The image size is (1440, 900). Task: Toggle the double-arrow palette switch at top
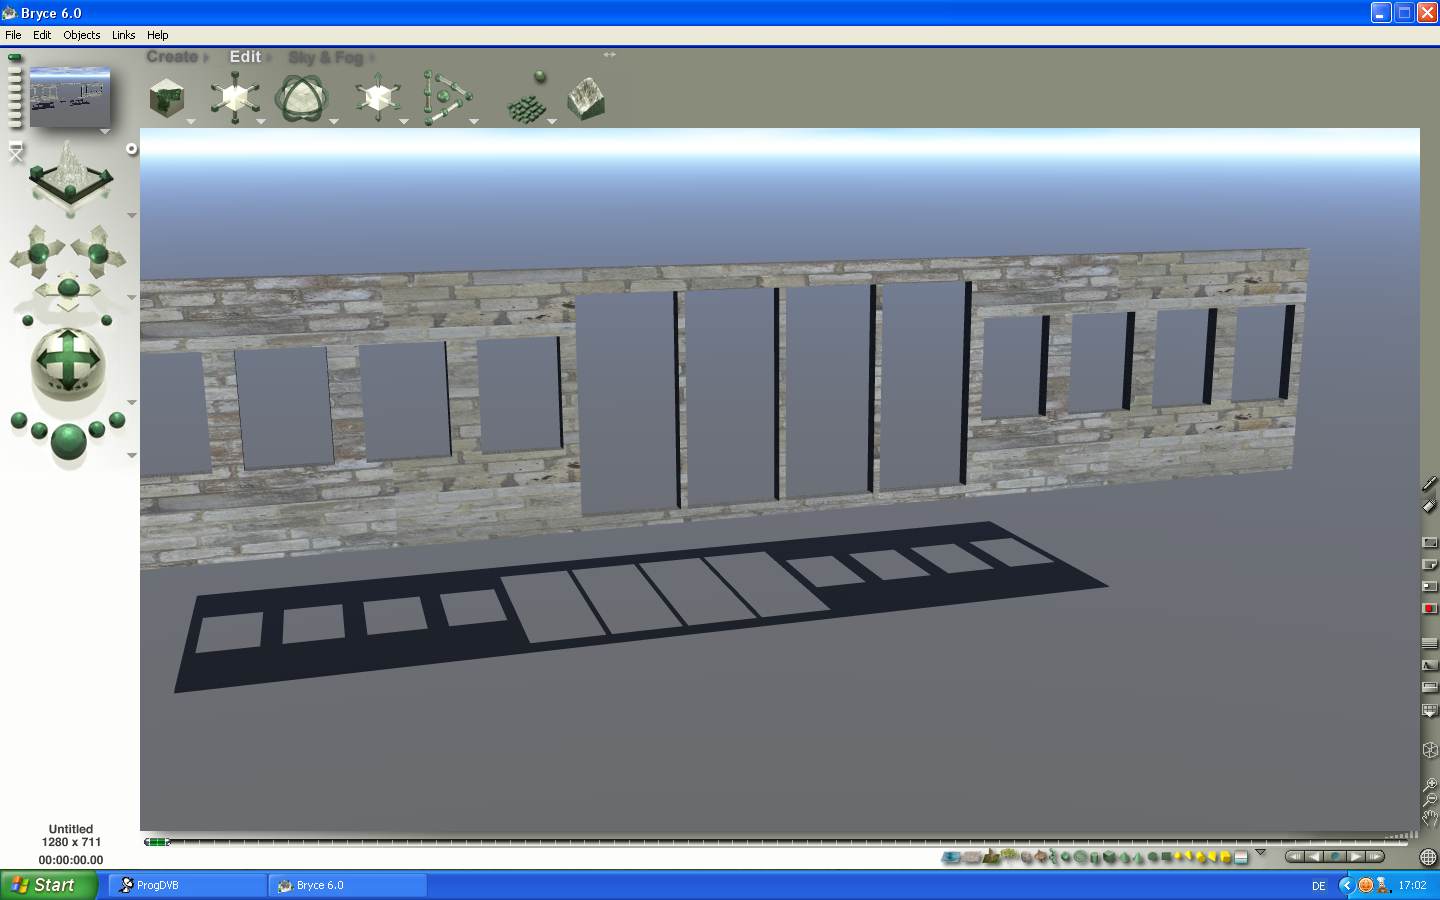[609, 55]
